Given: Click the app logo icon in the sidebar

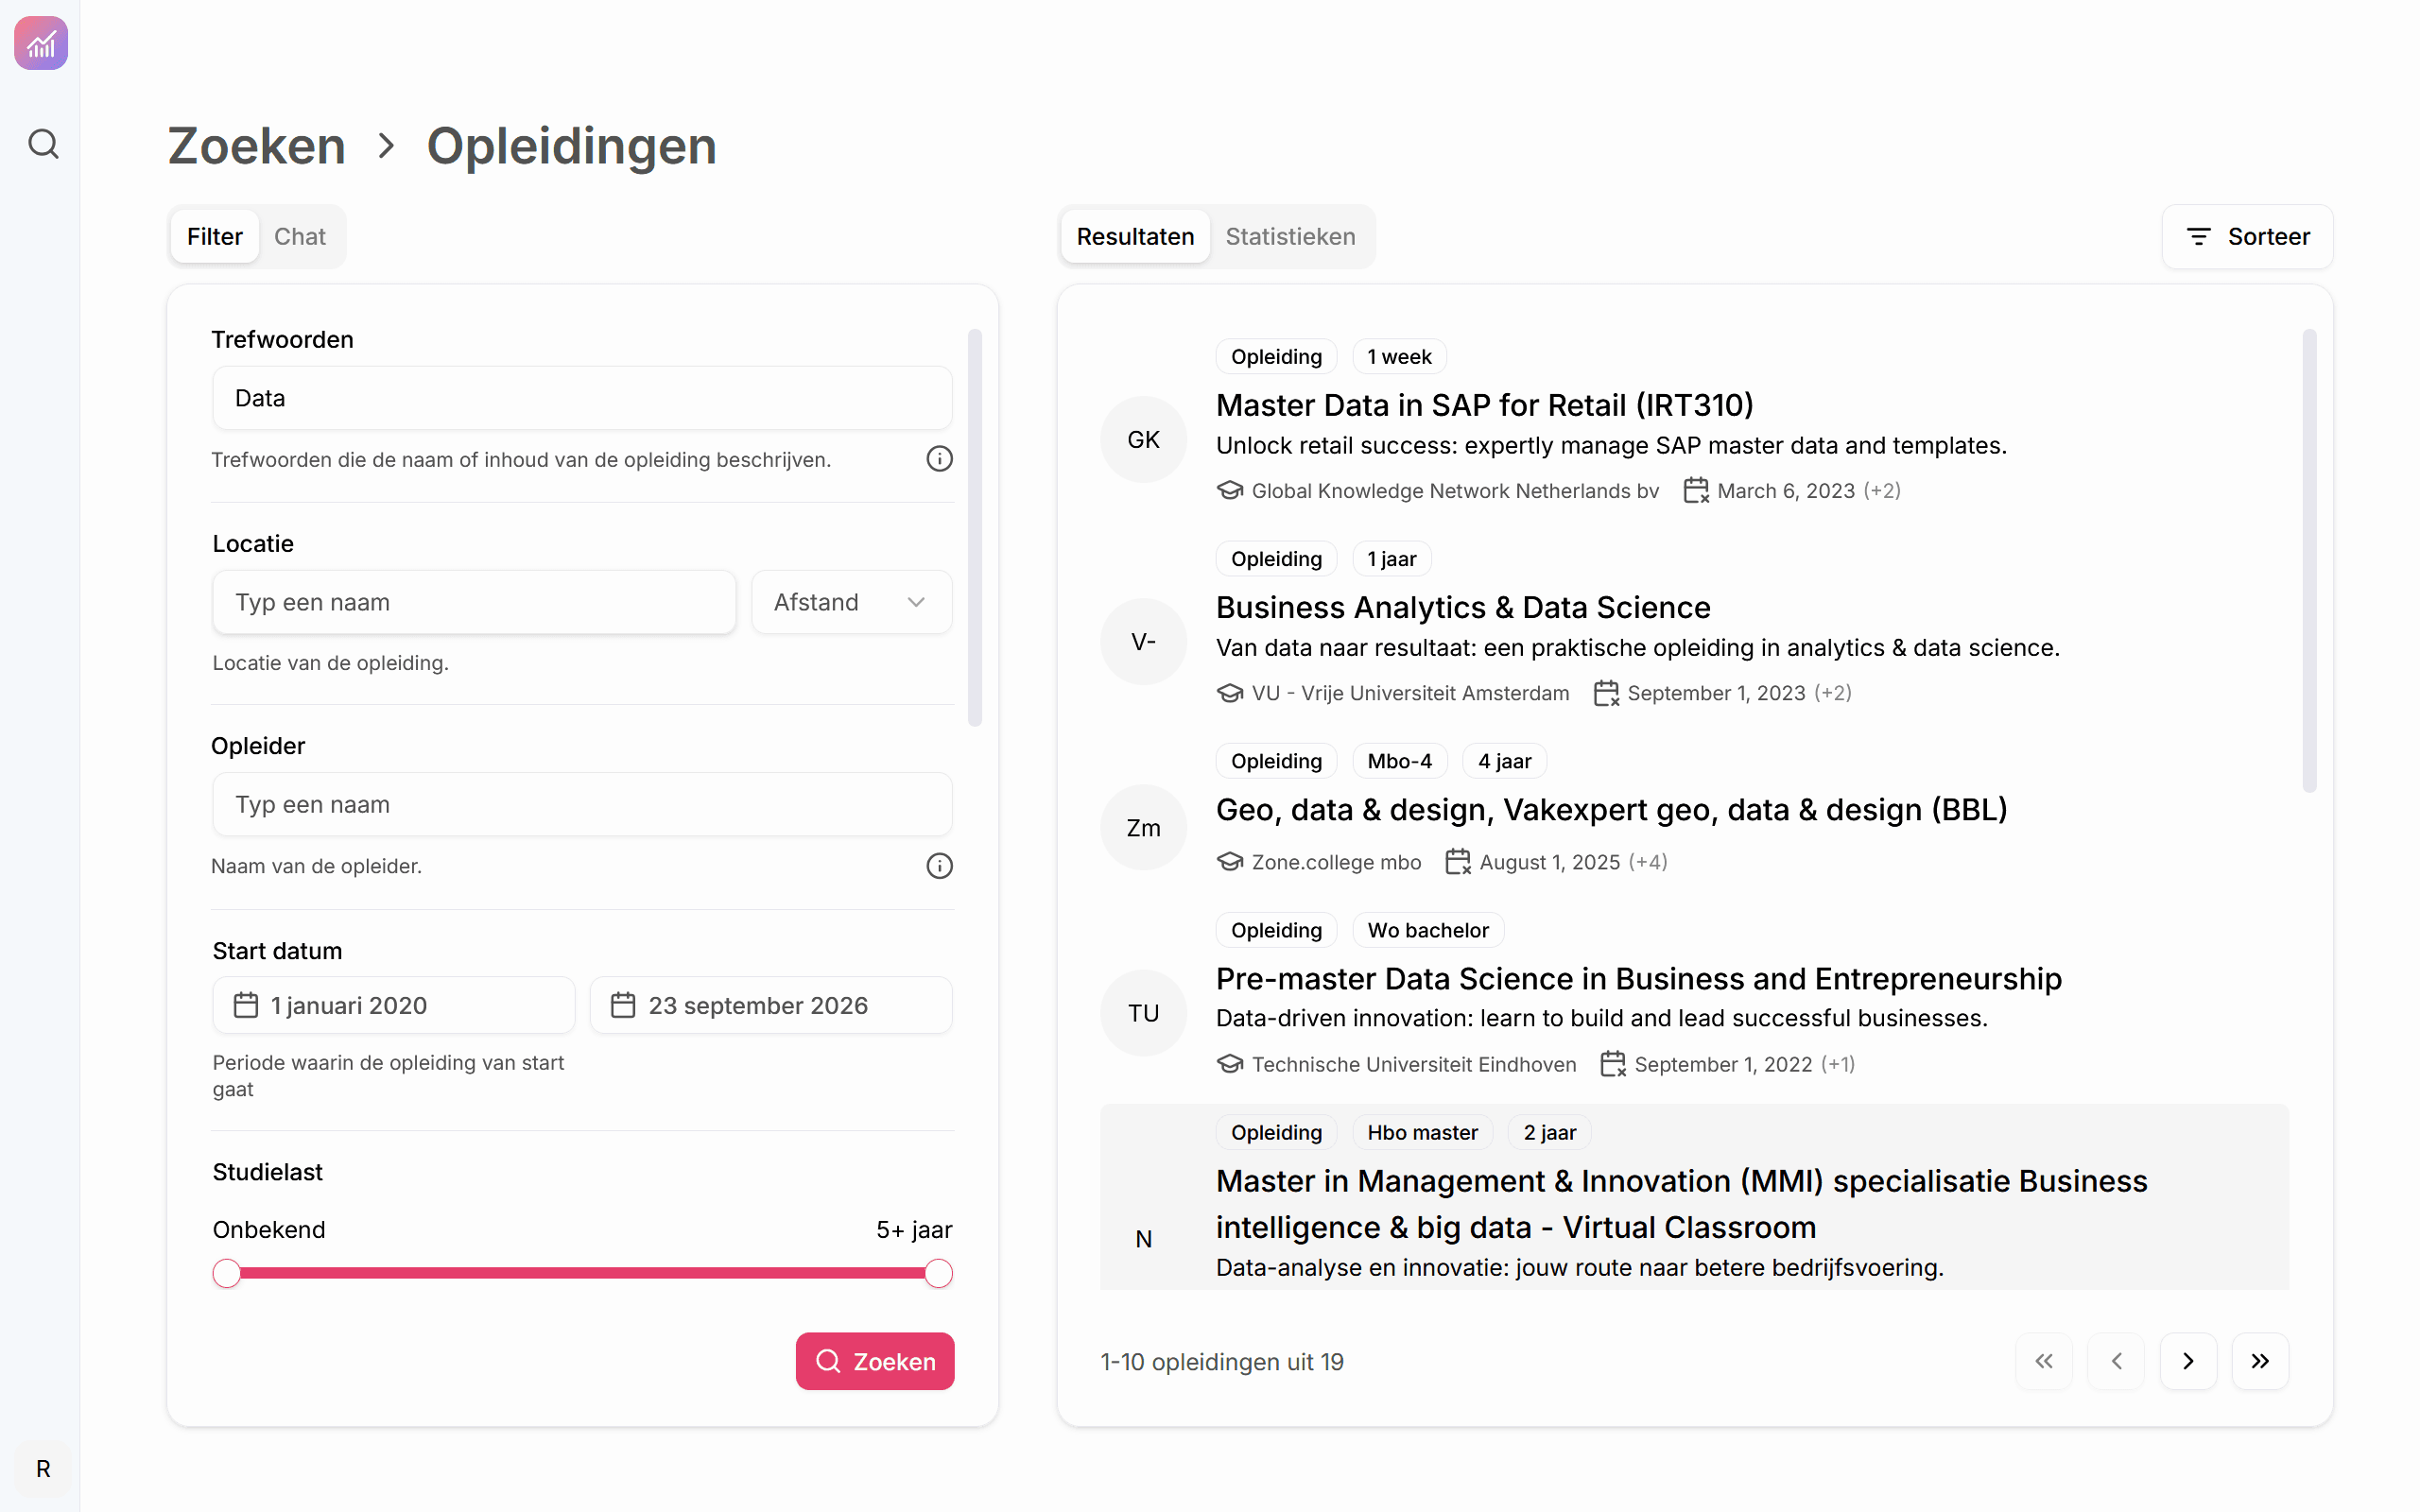Looking at the screenshot, I should [x=41, y=43].
